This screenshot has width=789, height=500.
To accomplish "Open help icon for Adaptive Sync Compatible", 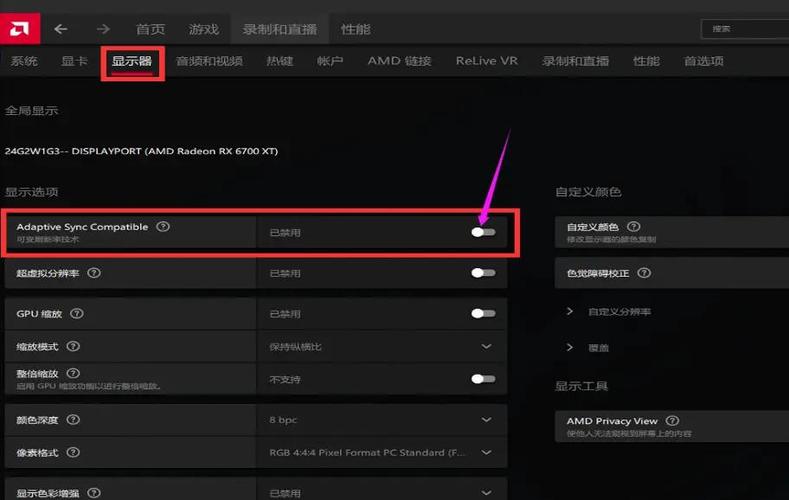I will click(163, 226).
